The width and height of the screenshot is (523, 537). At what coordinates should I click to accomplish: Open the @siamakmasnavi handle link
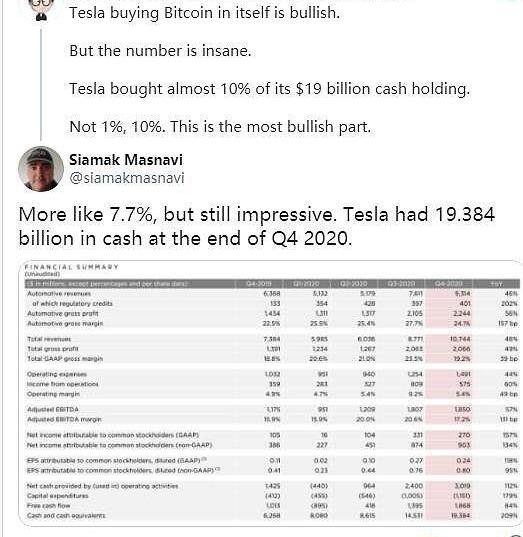(x=127, y=178)
